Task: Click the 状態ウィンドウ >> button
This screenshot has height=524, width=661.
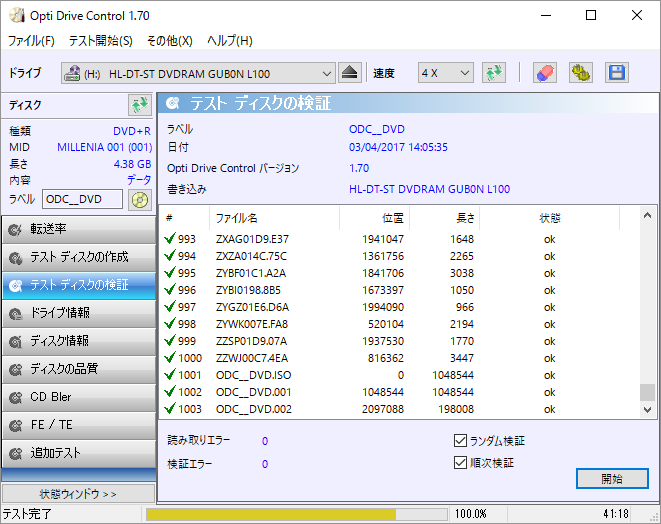Action: (78, 494)
